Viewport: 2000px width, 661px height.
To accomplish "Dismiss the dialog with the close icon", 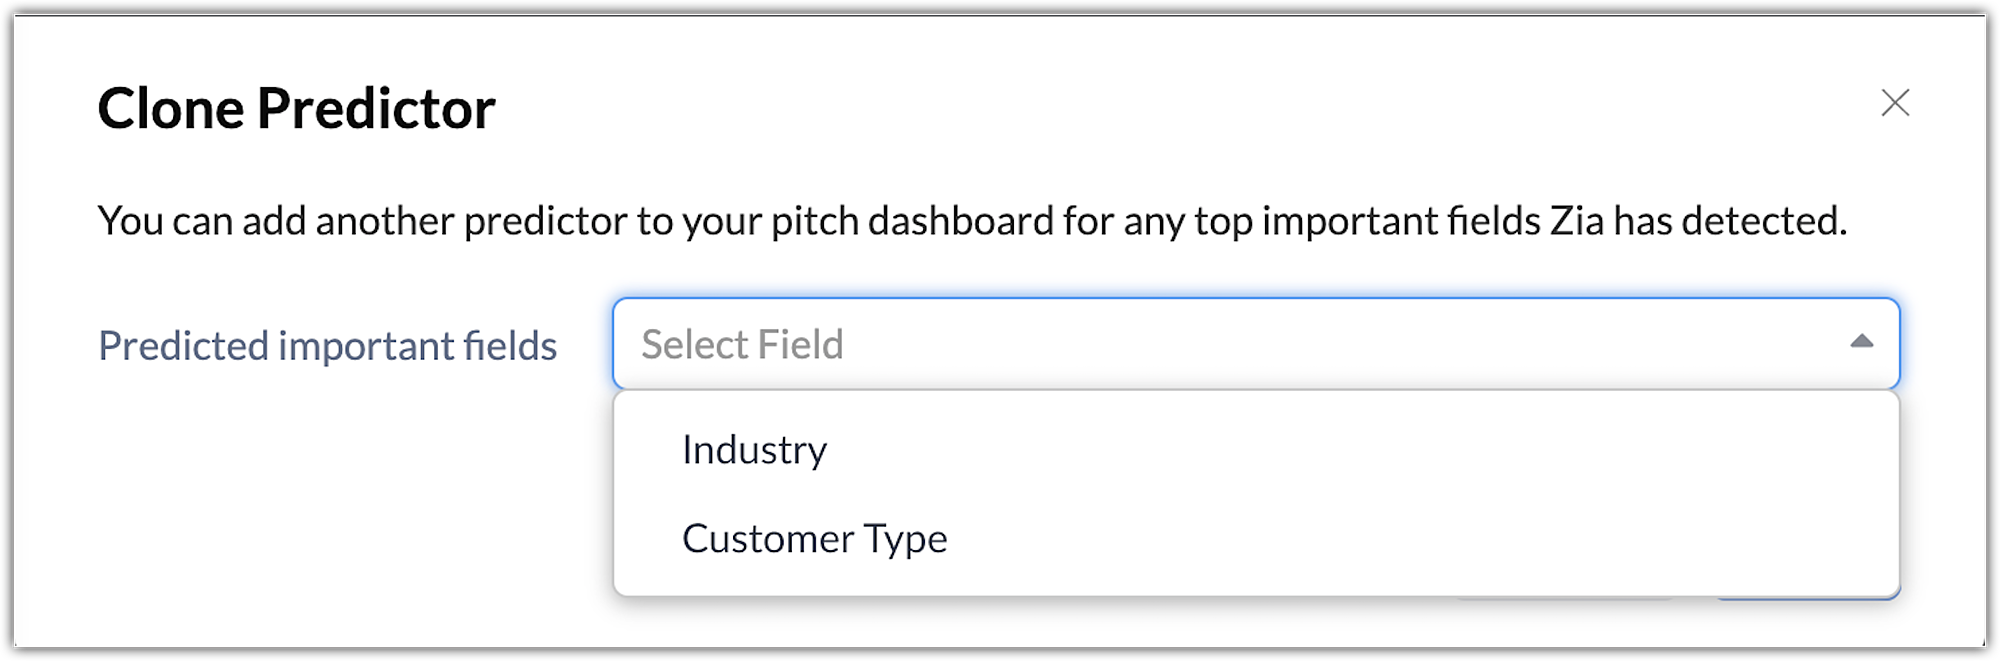I will point(1895,103).
